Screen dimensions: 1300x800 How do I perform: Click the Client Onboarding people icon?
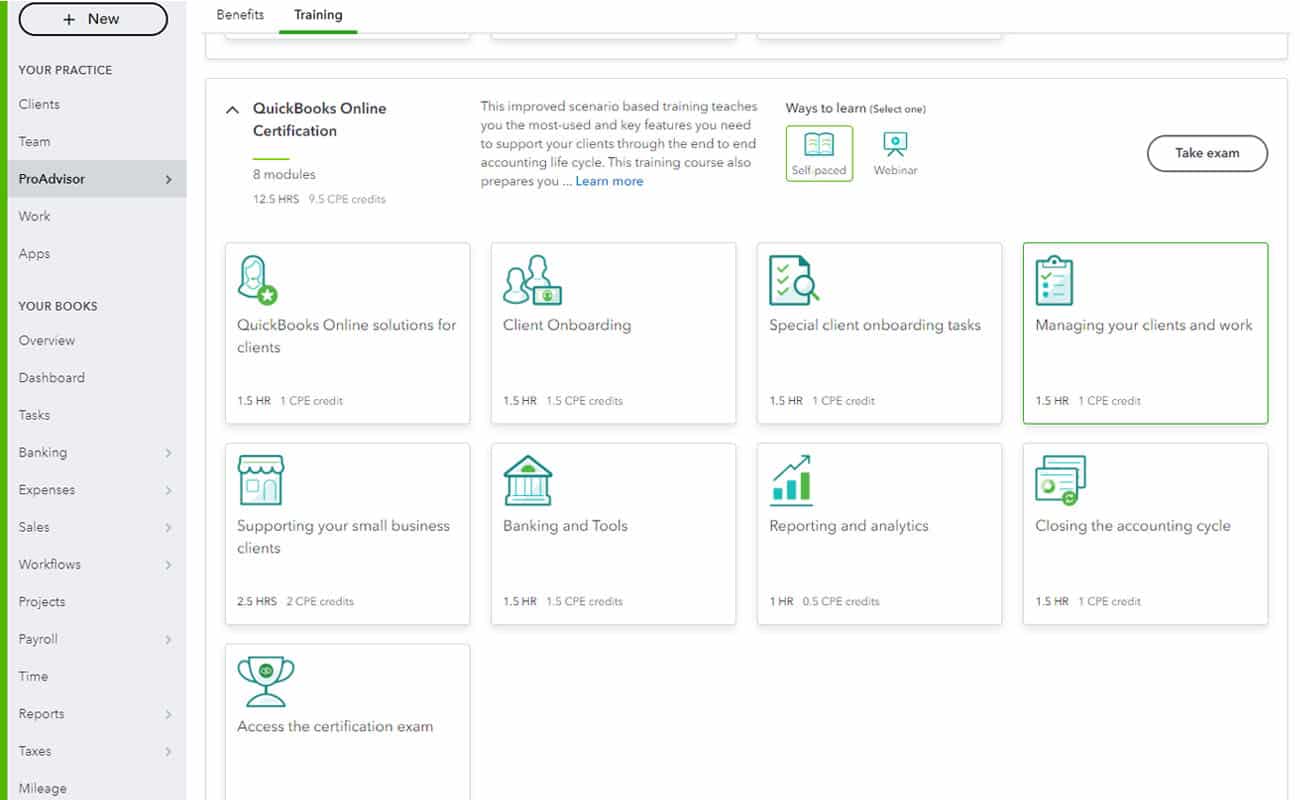pyautogui.click(x=532, y=278)
